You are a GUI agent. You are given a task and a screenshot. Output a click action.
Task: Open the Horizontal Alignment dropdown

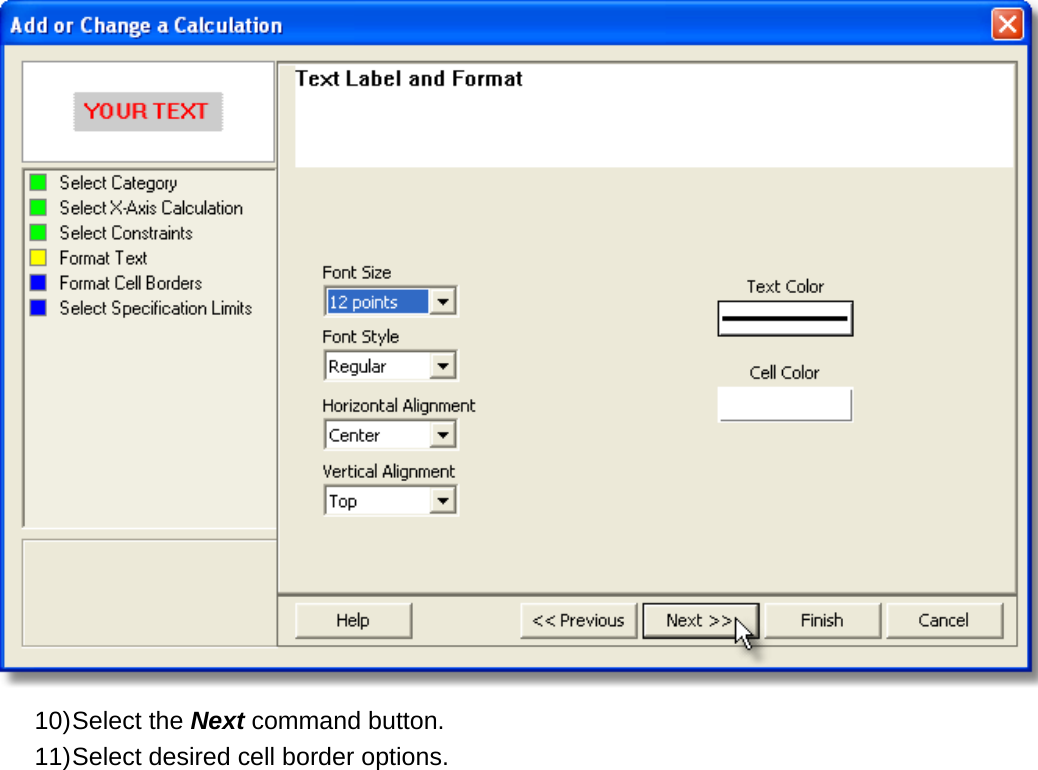click(x=442, y=435)
